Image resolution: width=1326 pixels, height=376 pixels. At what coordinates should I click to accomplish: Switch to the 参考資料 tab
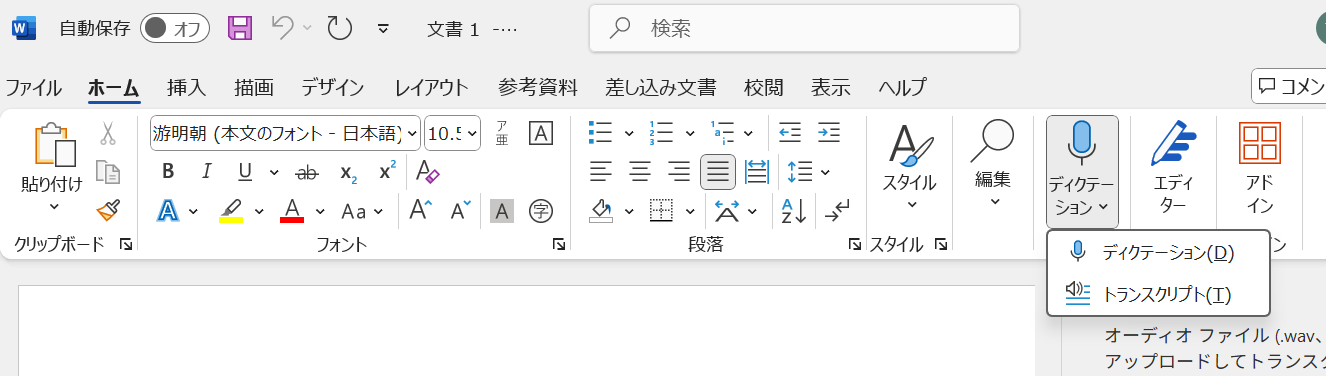(538, 87)
